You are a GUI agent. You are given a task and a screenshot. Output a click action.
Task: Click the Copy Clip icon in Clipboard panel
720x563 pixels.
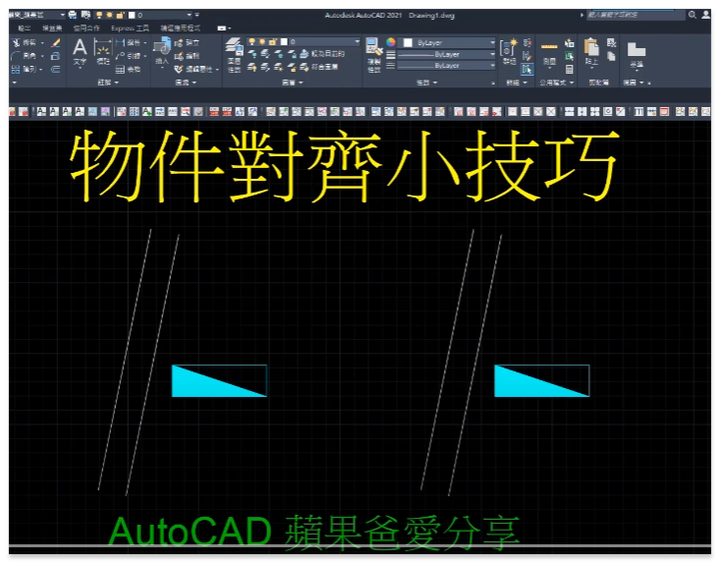pos(611,56)
